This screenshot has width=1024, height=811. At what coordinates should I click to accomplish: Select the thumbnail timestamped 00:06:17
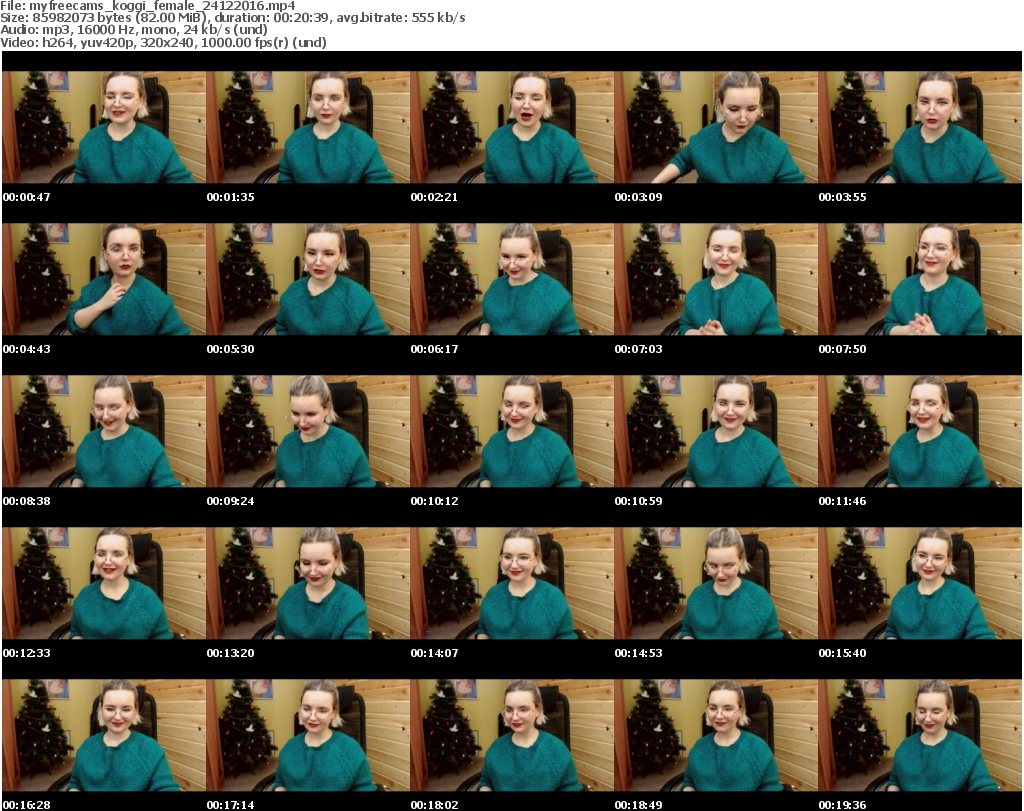click(x=512, y=279)
